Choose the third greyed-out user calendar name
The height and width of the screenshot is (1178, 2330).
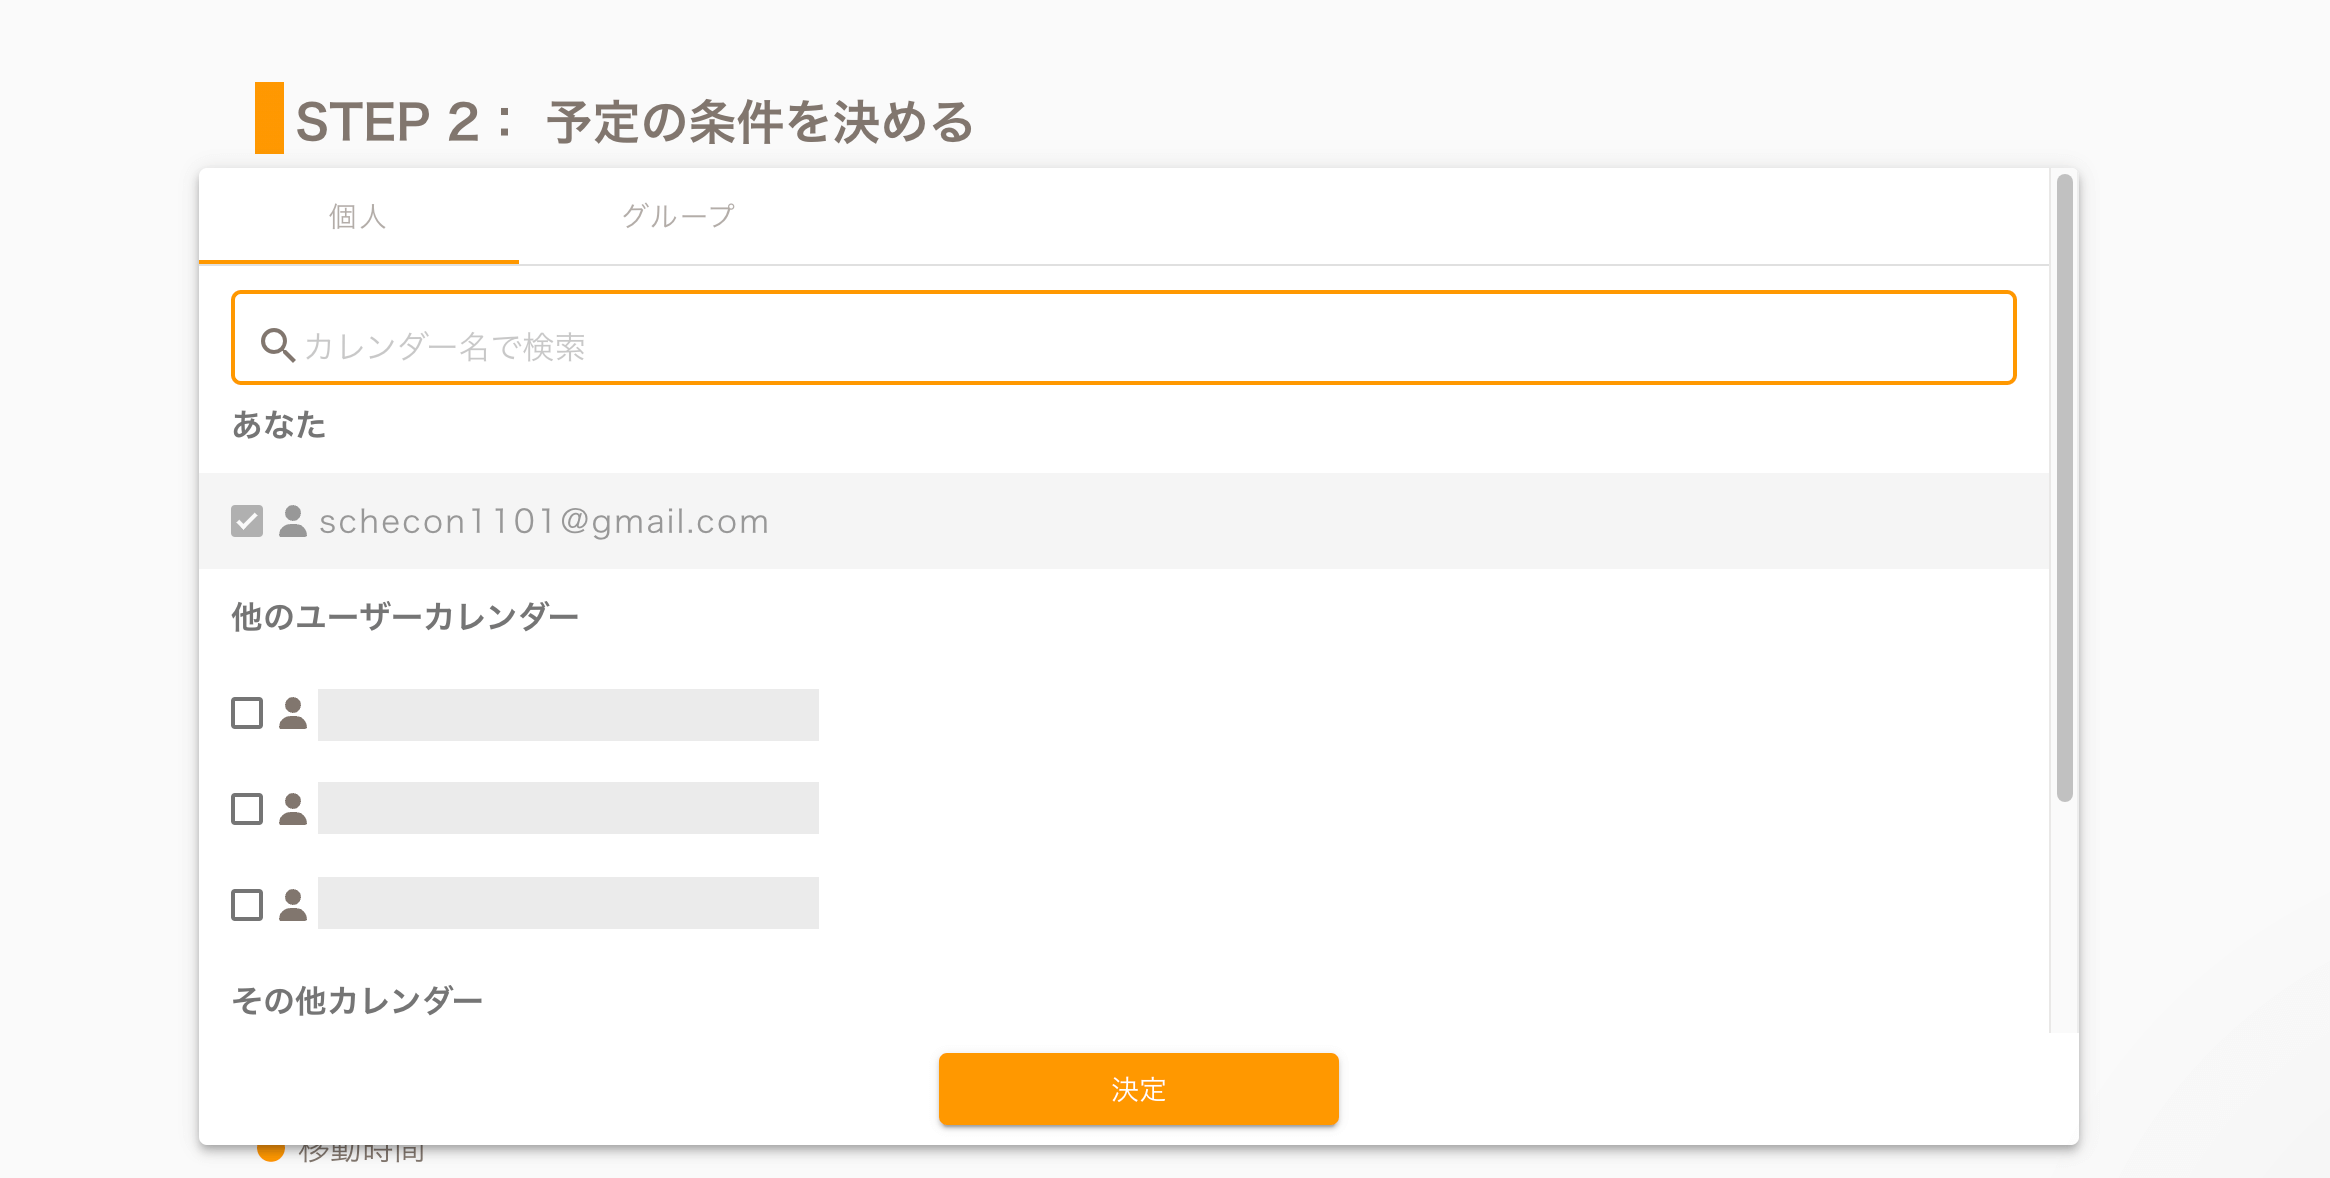point(568,903)
